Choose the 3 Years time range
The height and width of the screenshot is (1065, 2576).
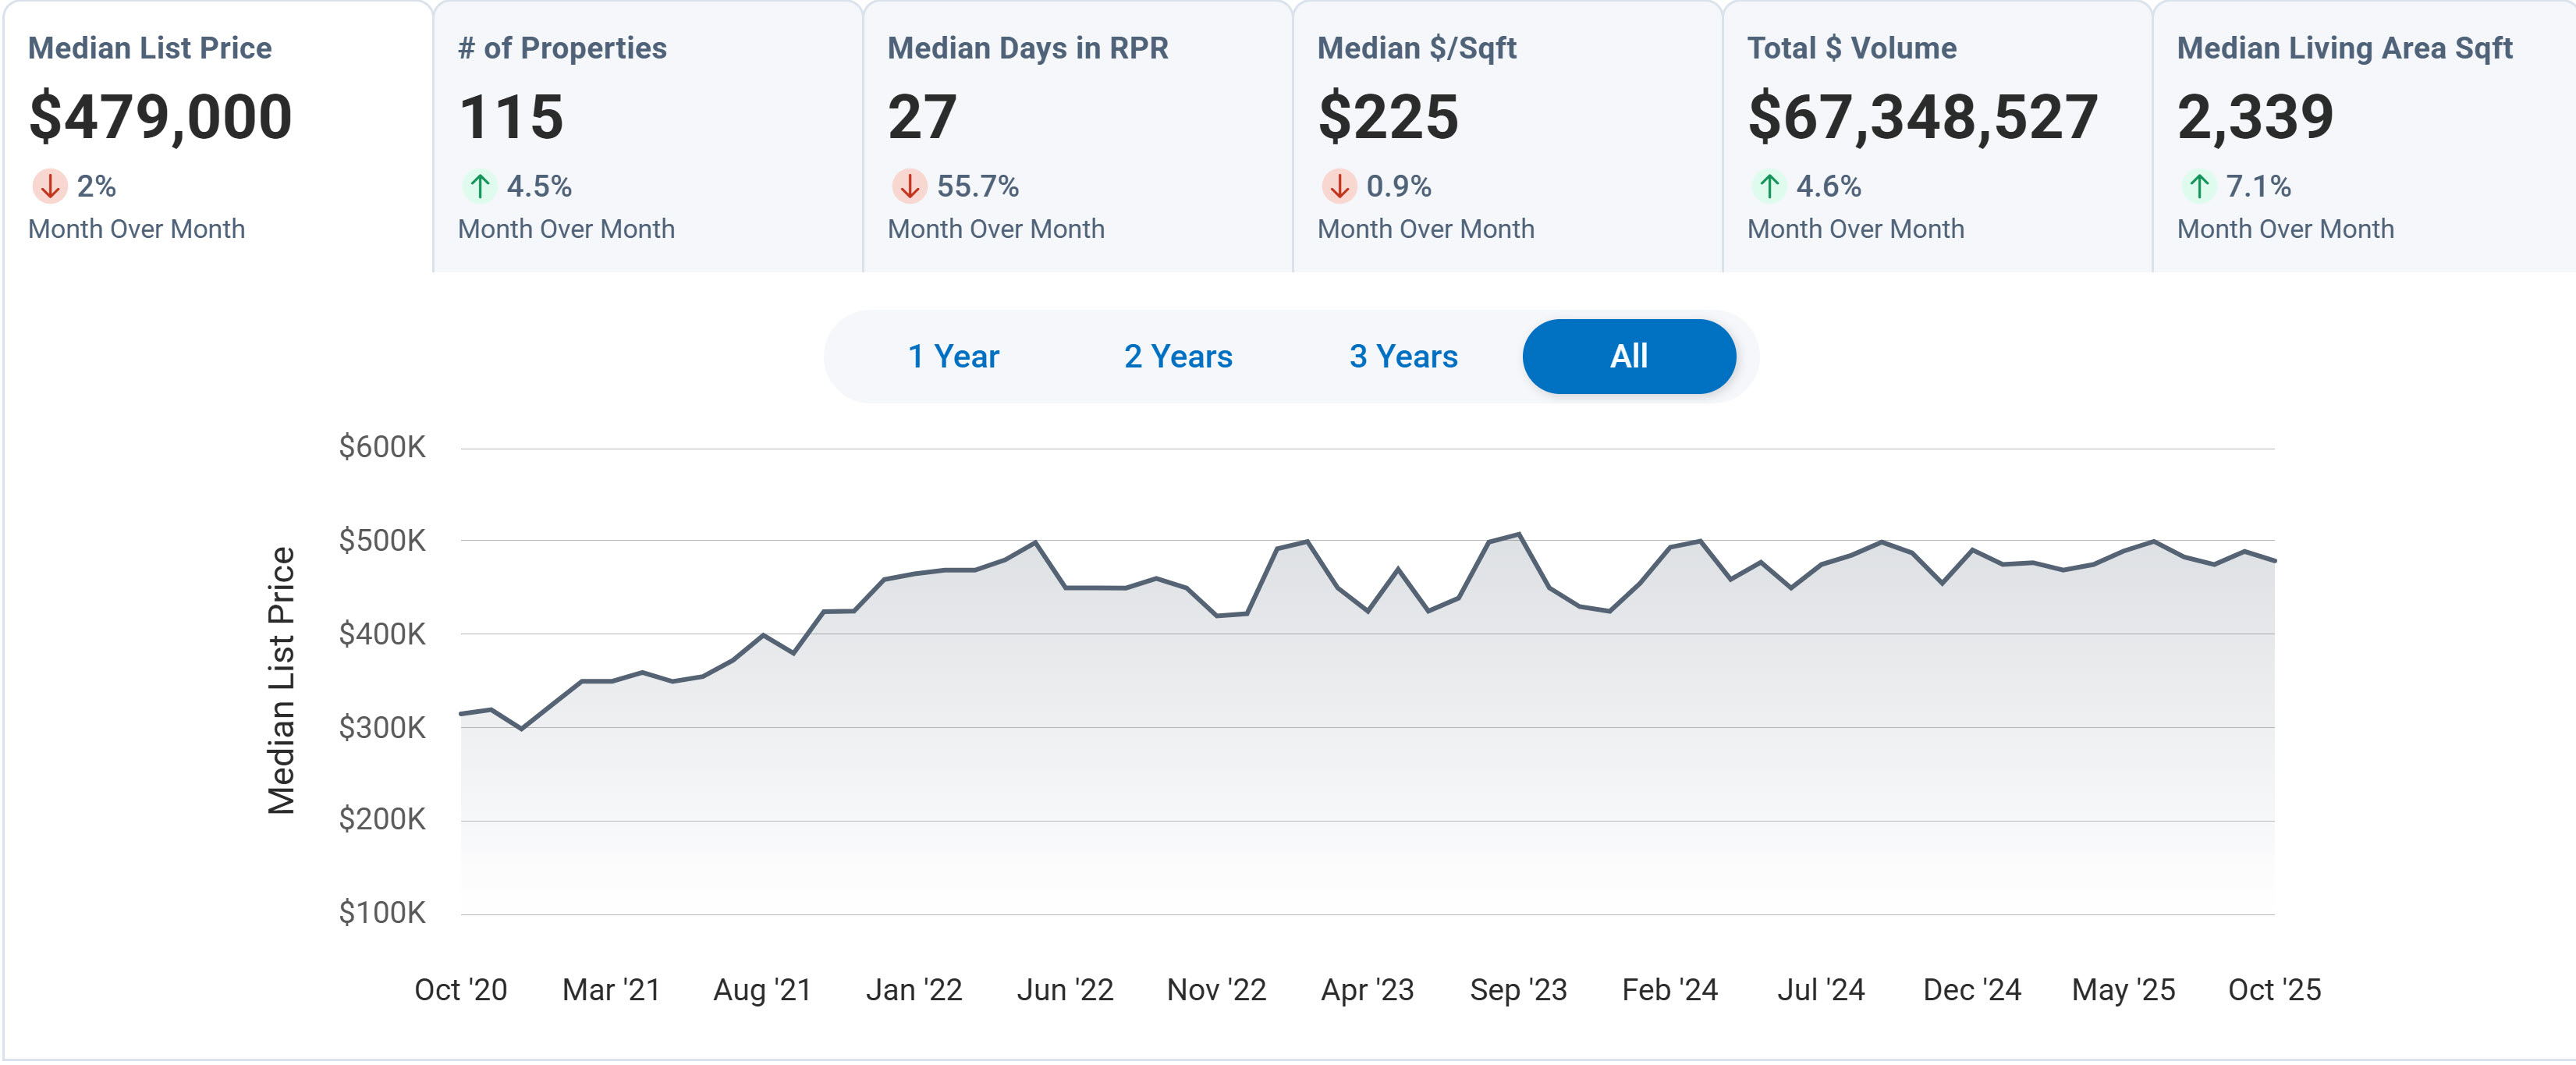point(1403,356)
